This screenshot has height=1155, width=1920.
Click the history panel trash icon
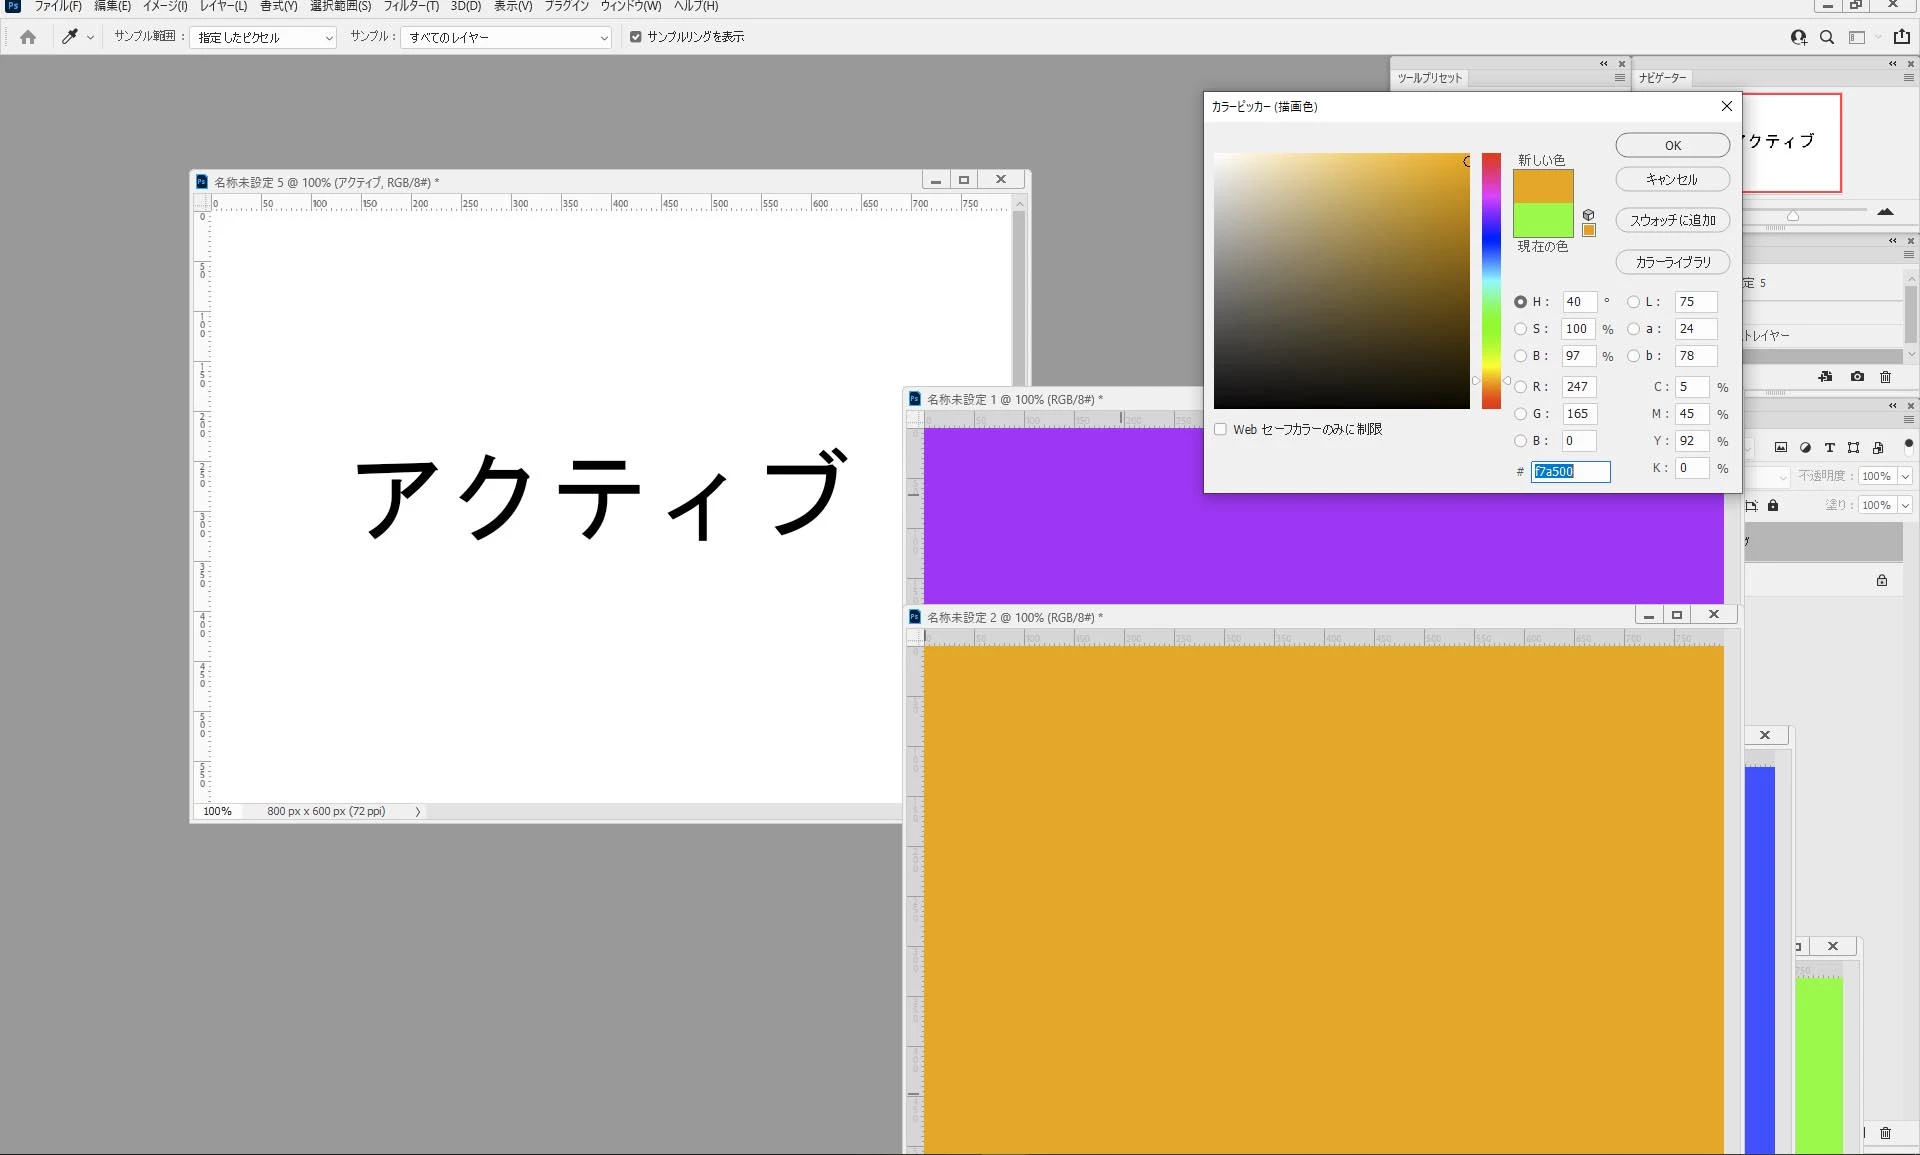click(x=1885, y=377)
